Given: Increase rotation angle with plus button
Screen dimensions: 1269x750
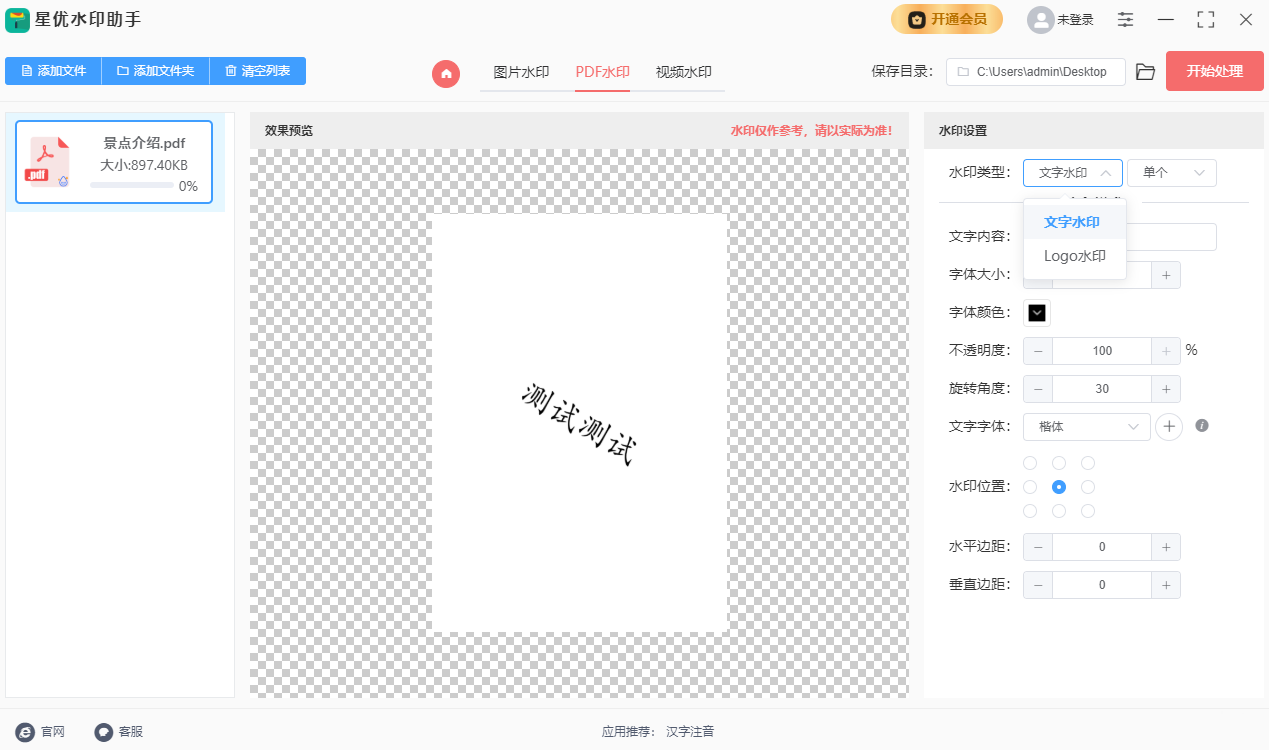Looking at the screenshot, I should click(1166, 389).
